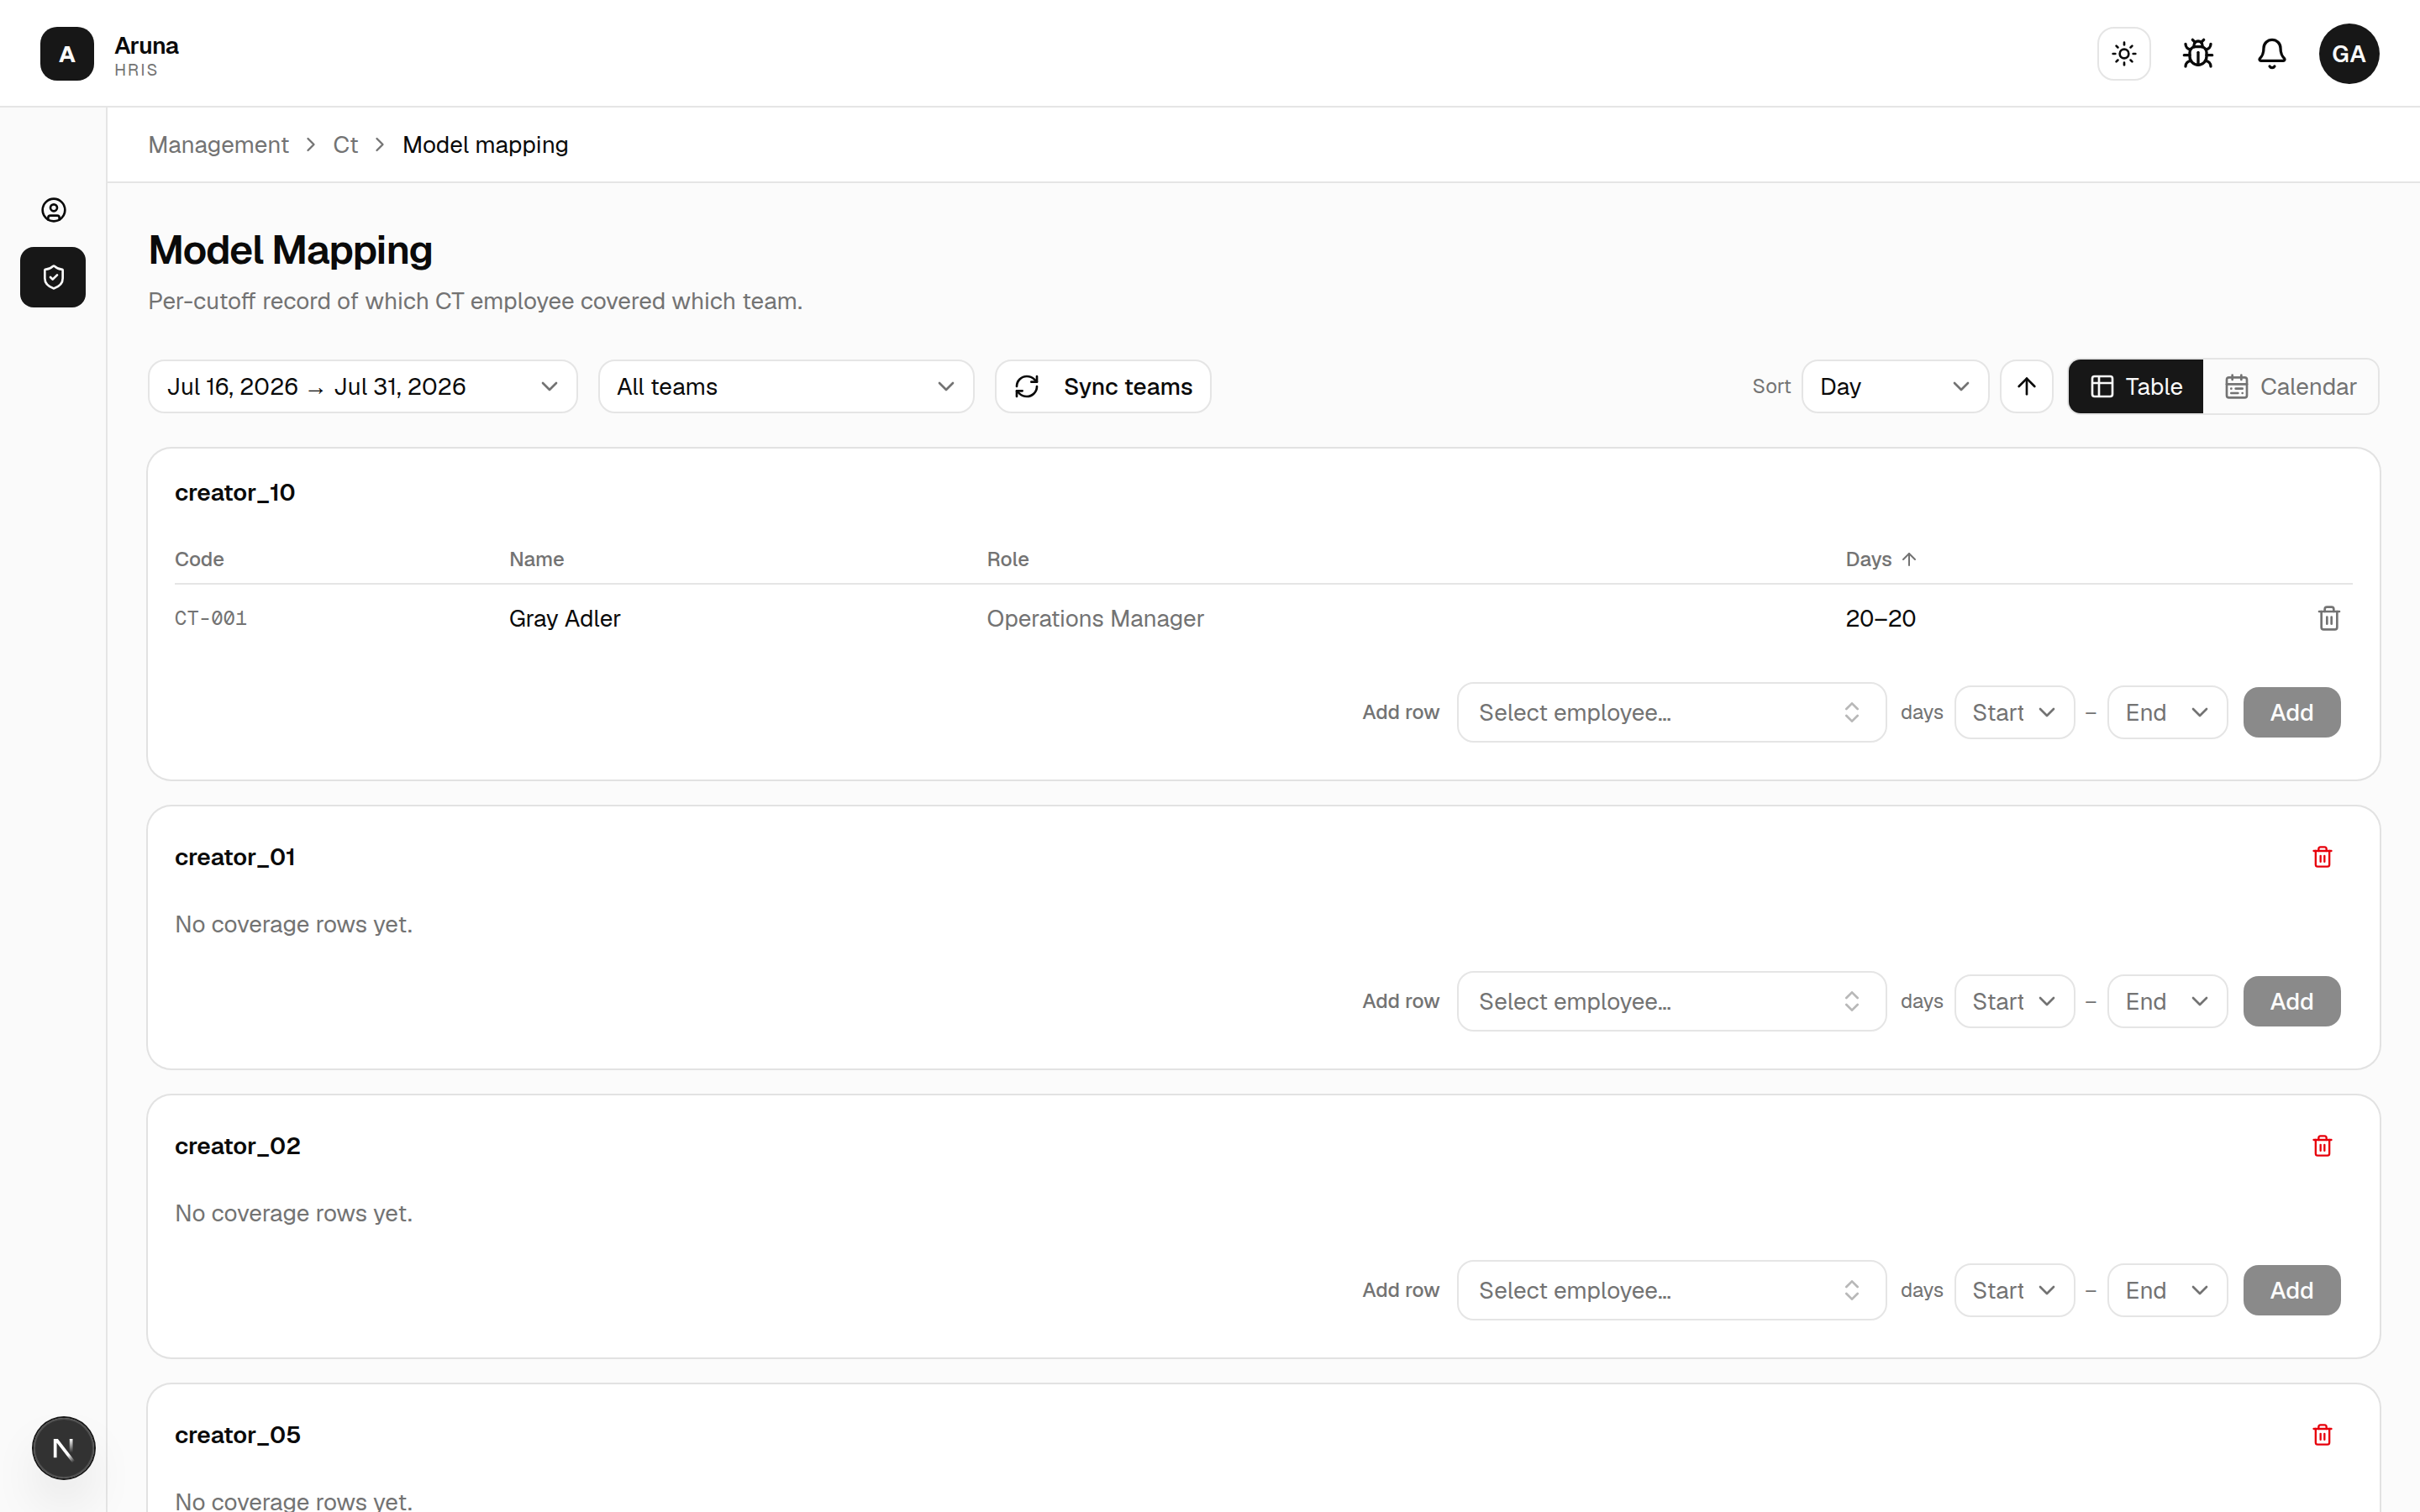The image size is (2420, 1512).
Task: Click the creator_02 team heading
Action: (238, 1147)
